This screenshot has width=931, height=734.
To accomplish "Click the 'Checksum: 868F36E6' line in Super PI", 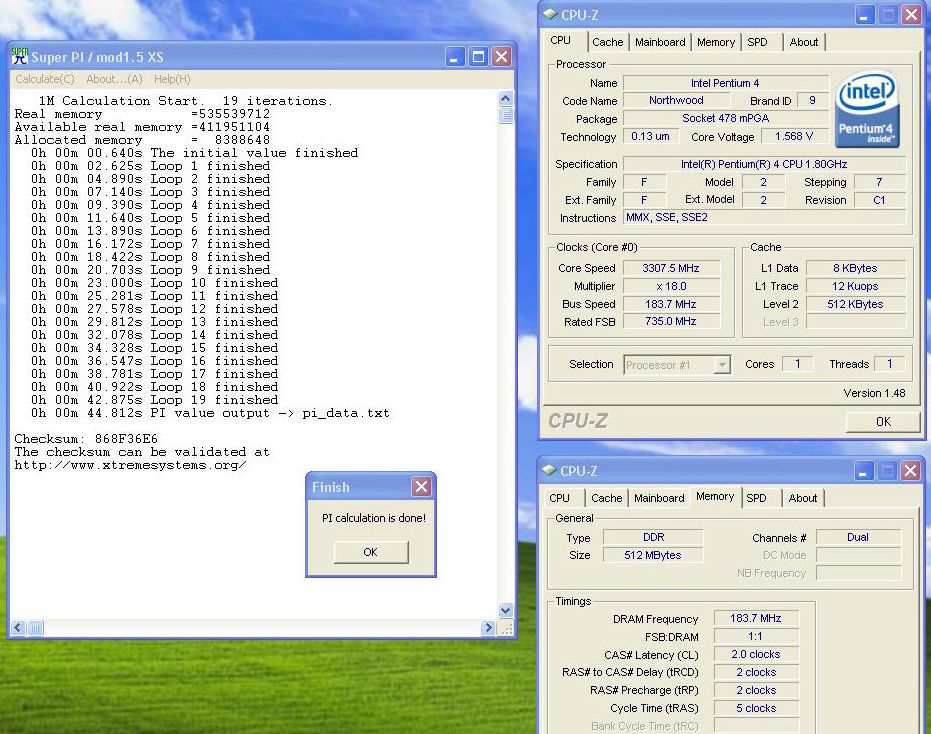I will (x=86, y=439).
